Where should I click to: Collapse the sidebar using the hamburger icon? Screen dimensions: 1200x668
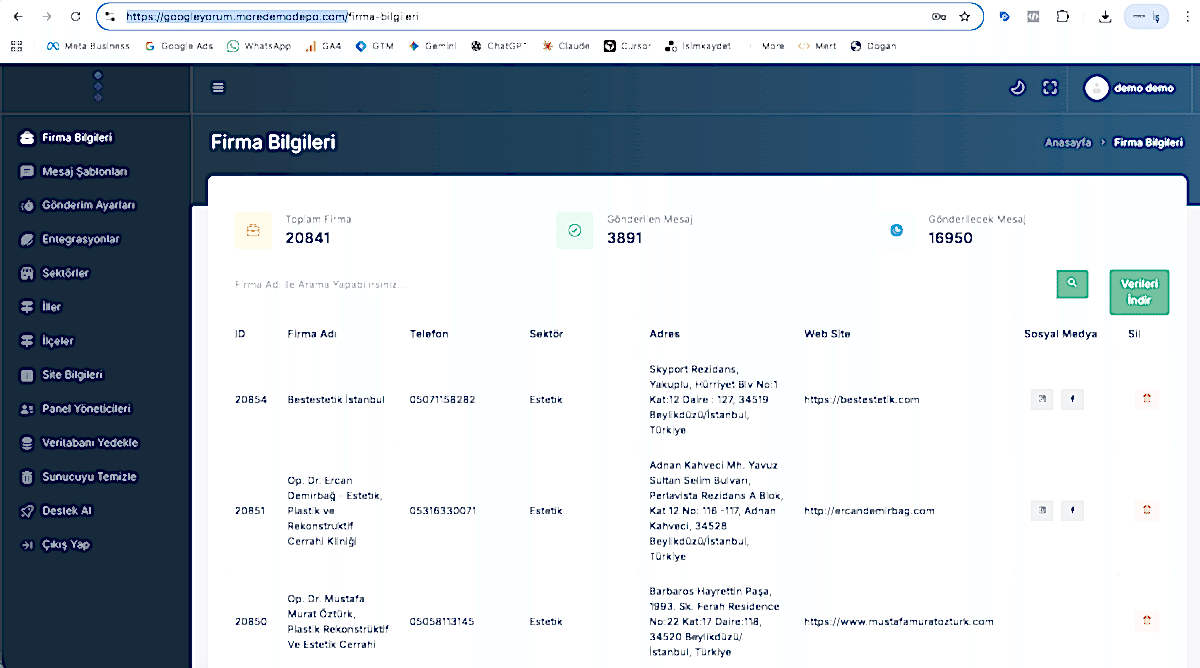point(218,88)
